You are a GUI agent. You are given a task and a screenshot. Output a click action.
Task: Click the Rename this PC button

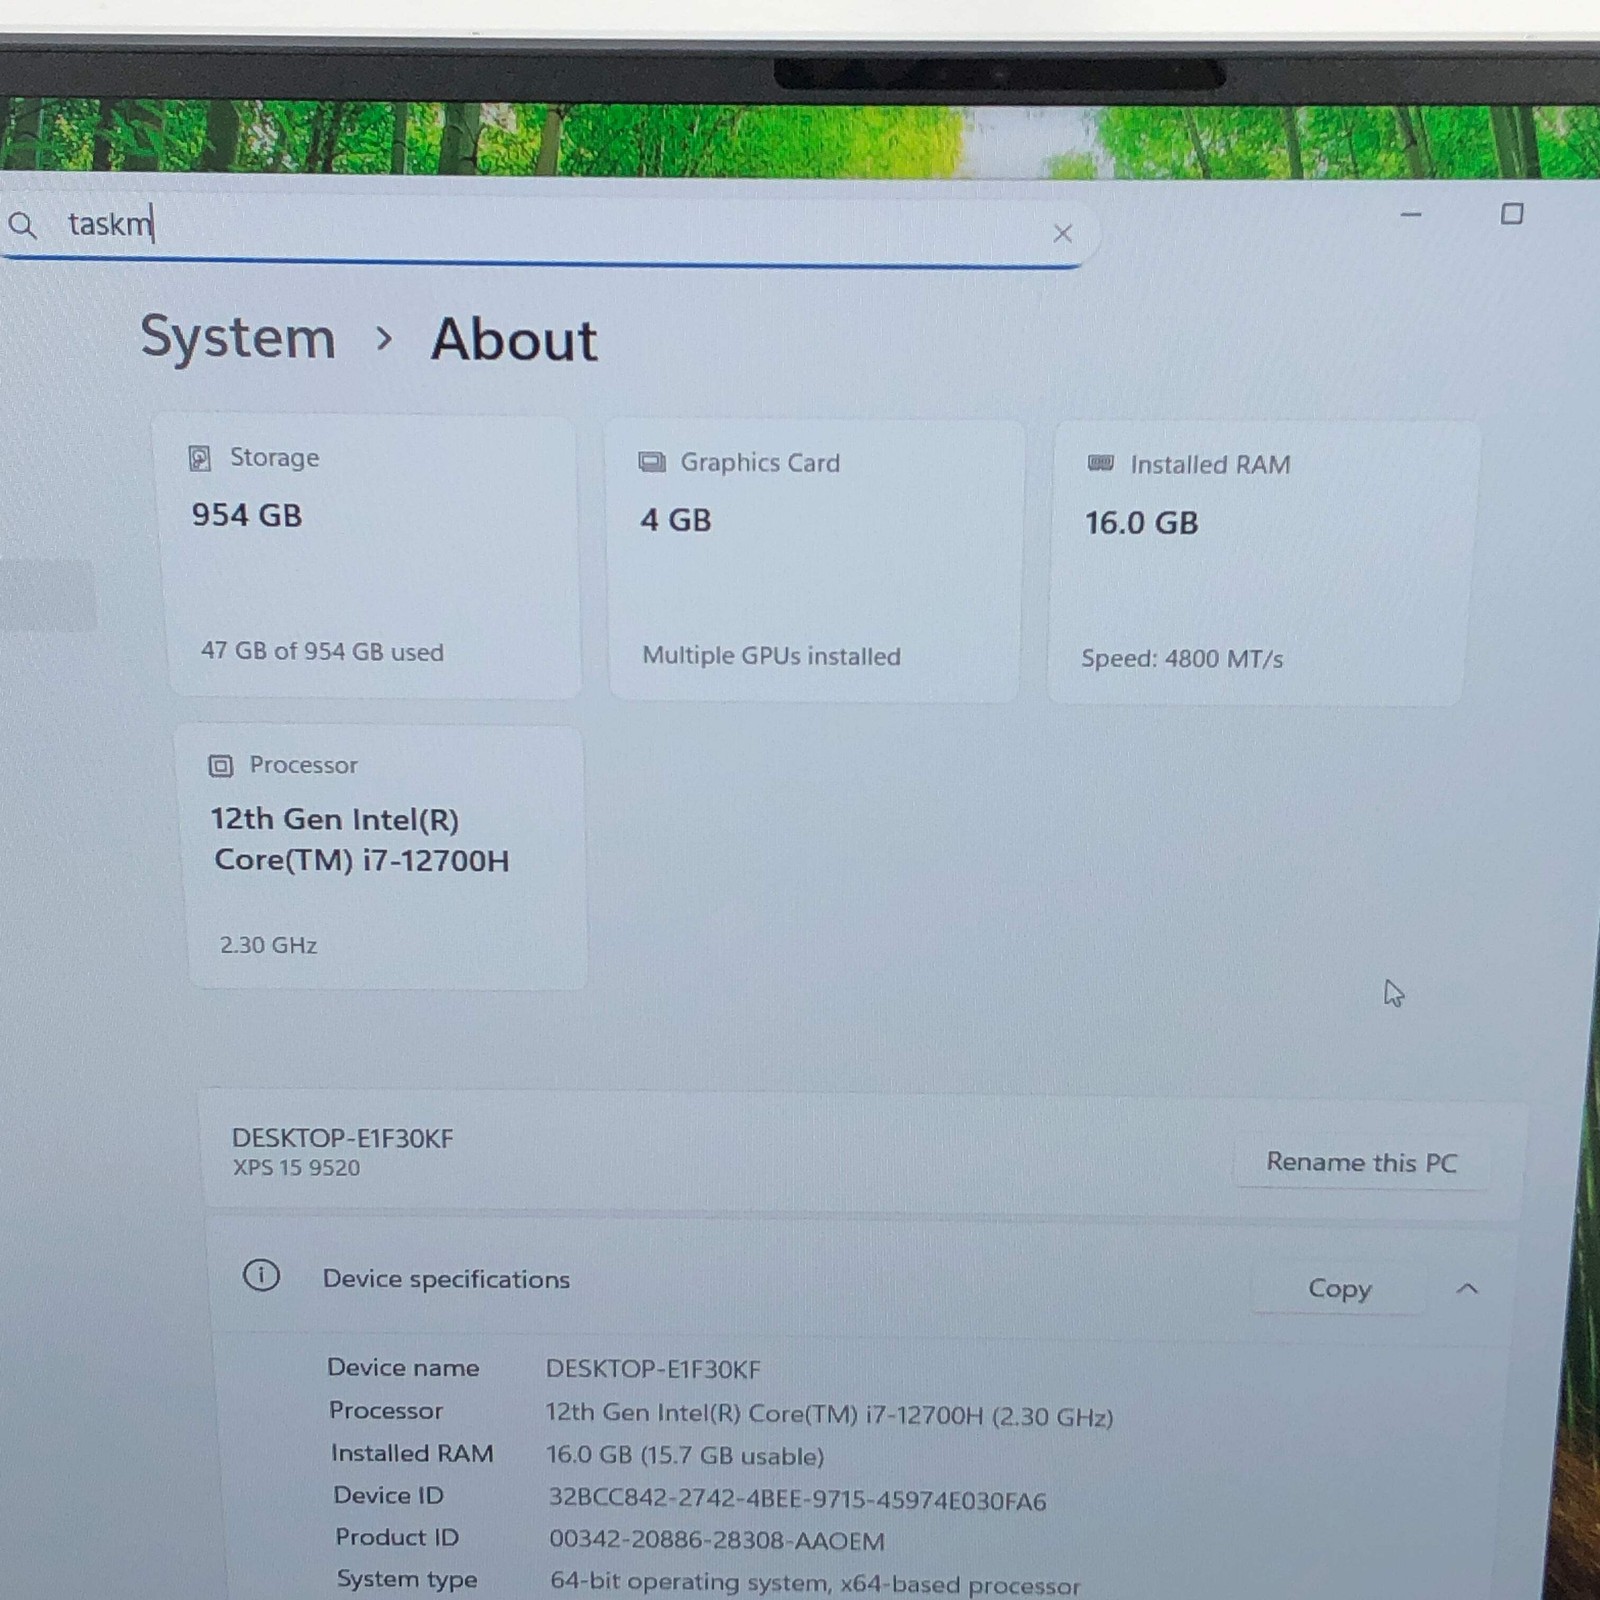click(1362, 1162)
